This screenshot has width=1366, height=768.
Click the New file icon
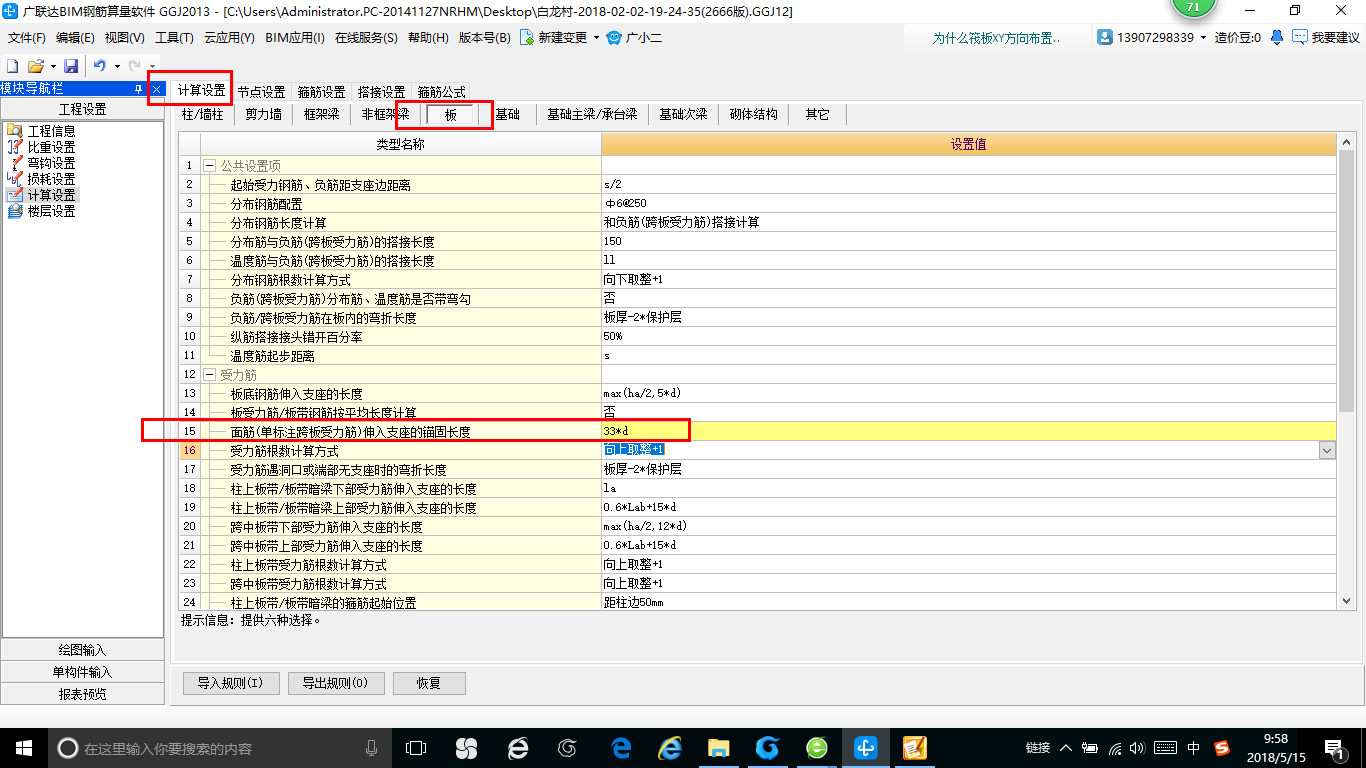point(12,65)
